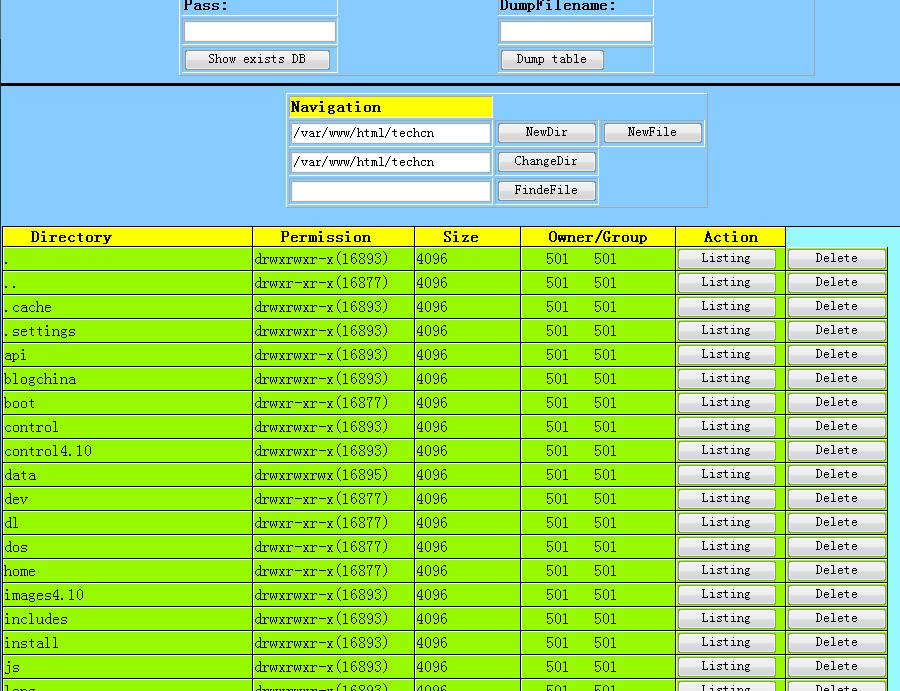
Task: Click the DumpFilename text field
Action: pyautogui.click(x=575, y=32)
